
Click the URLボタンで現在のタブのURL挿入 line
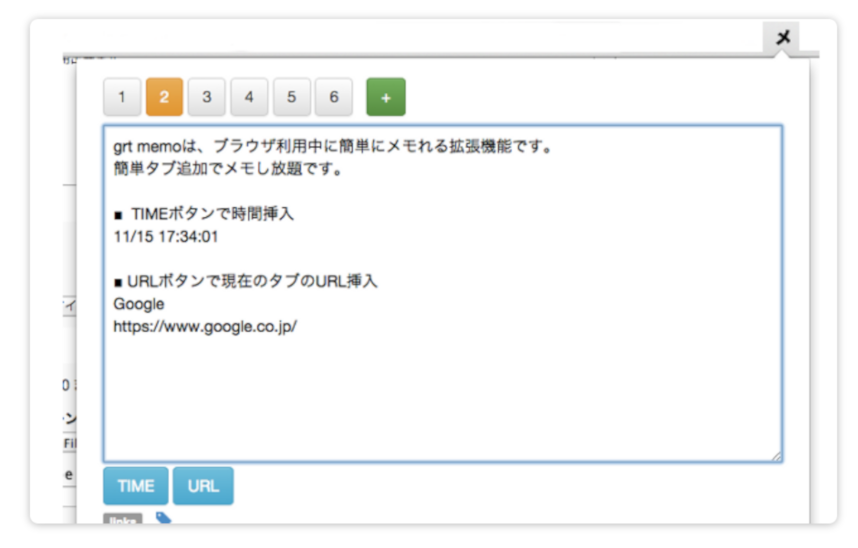pos(246,281)
